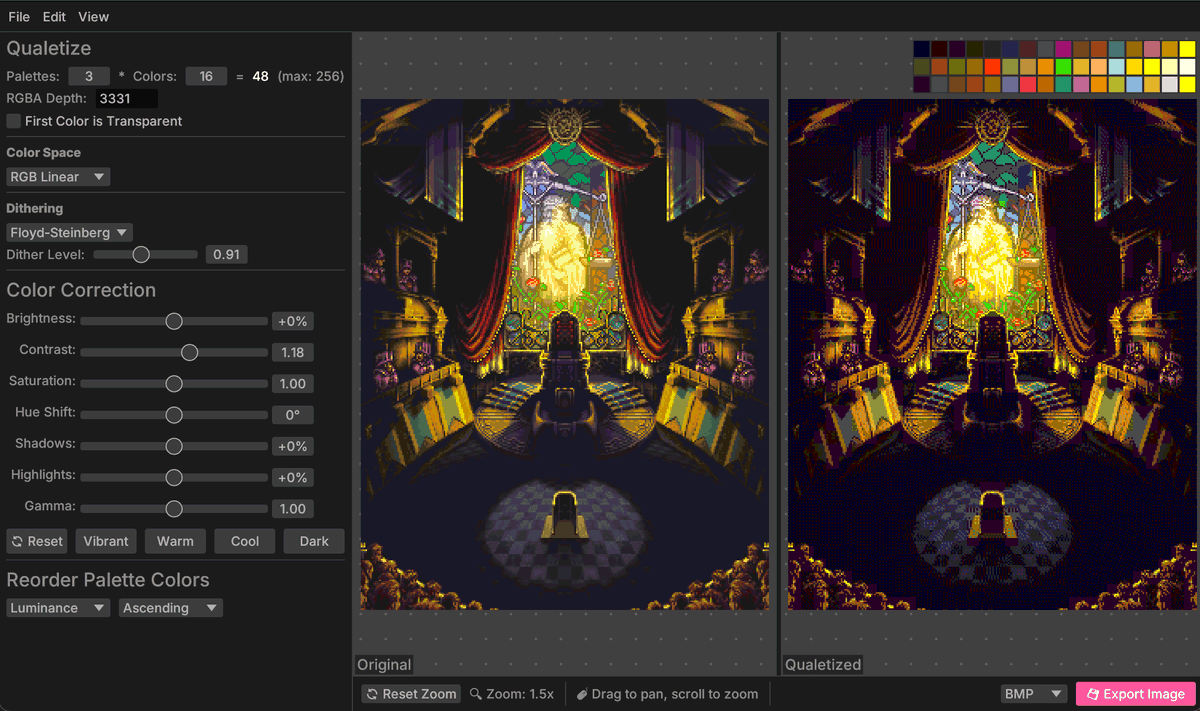Image resolution: width=1200 pixels, height=711 pixels.
Task: Click the RGBA Depth input field
Action: click(x=126, y=98)
